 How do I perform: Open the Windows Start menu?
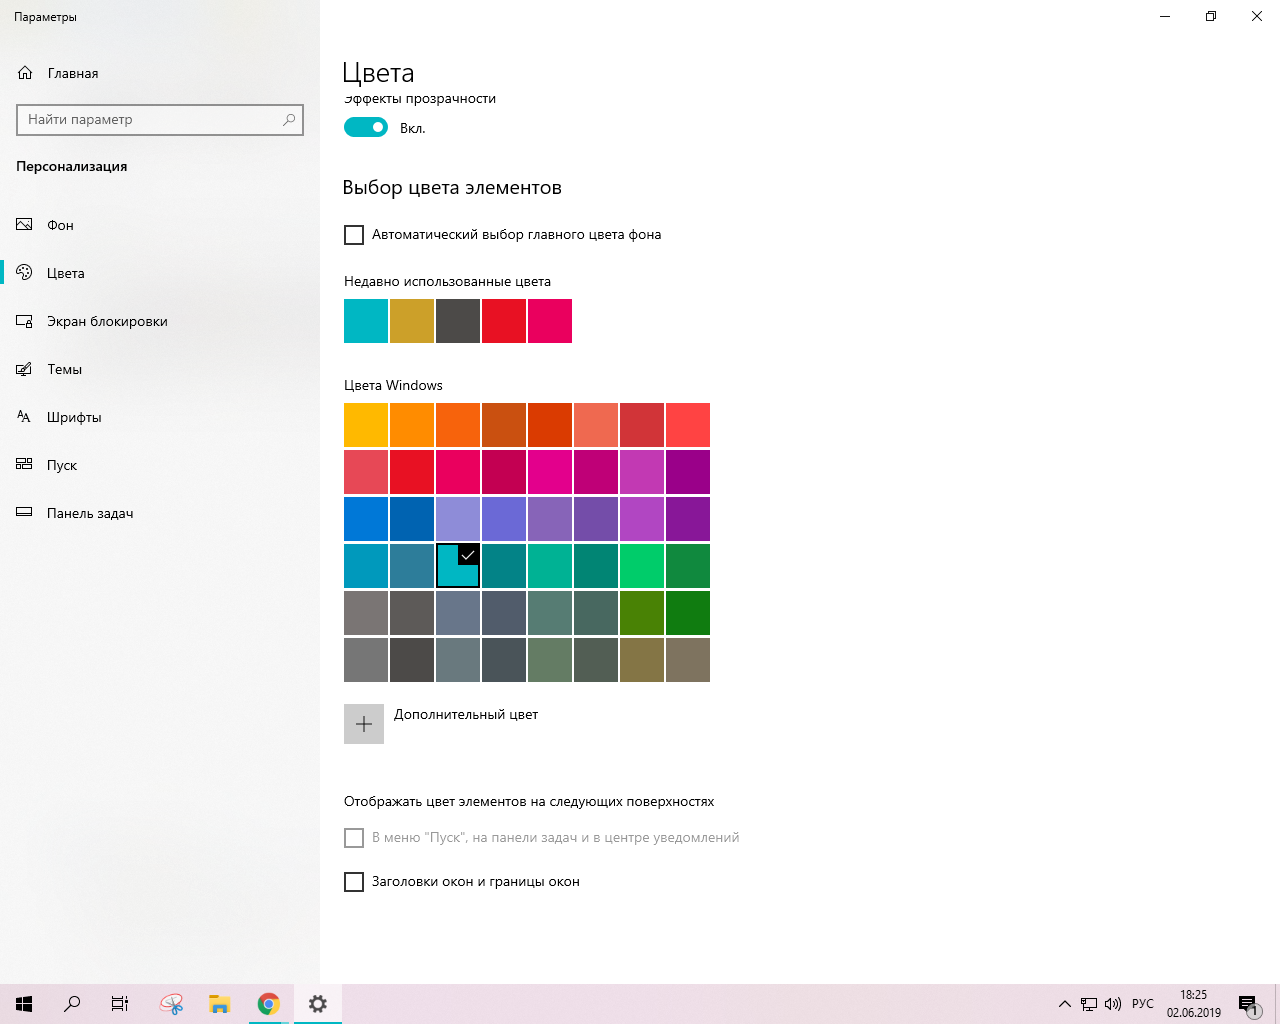coord(24,1004)
